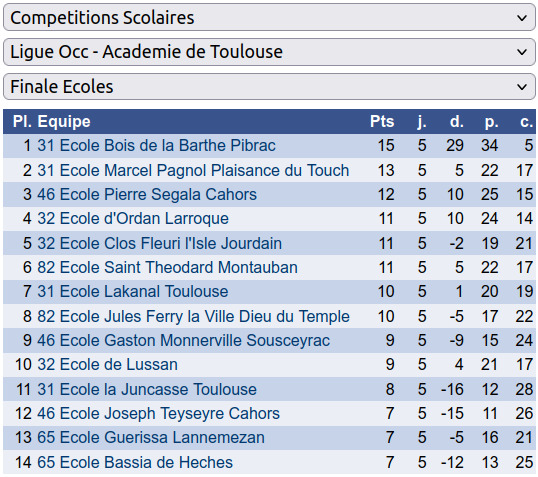Click 31 Ecole Lakanal Toulouse team
538x477 pixels.
click(133, 292)
